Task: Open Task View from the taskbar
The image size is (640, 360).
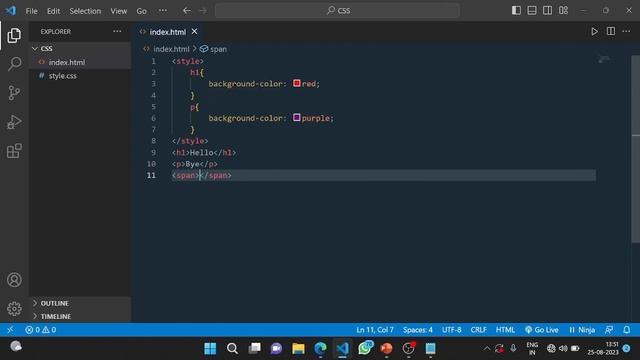Action: pyautogui.click(x=254, y=348)
